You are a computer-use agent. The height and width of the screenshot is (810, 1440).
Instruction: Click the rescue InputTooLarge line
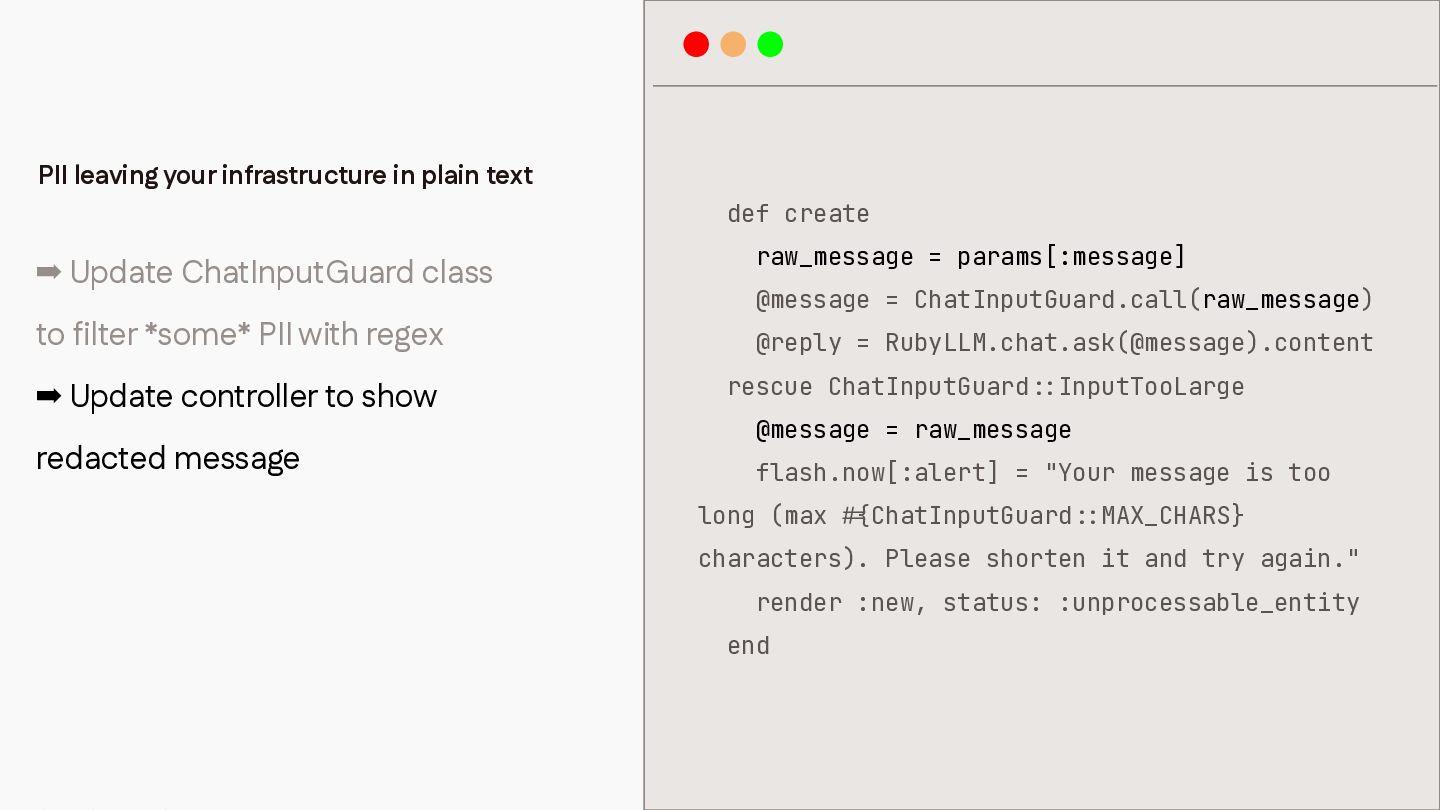pos(986,387)
